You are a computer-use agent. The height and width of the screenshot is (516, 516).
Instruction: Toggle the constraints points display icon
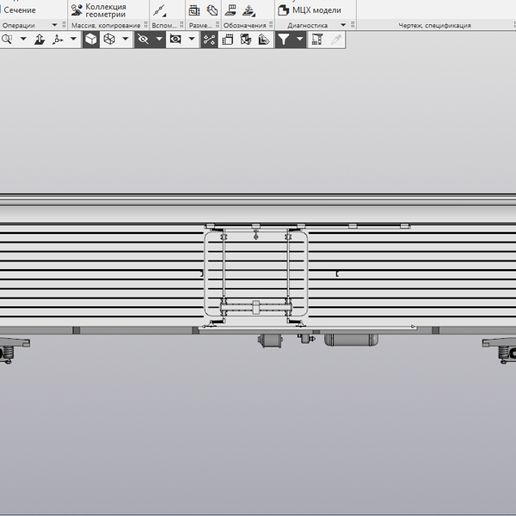(209, 39)
